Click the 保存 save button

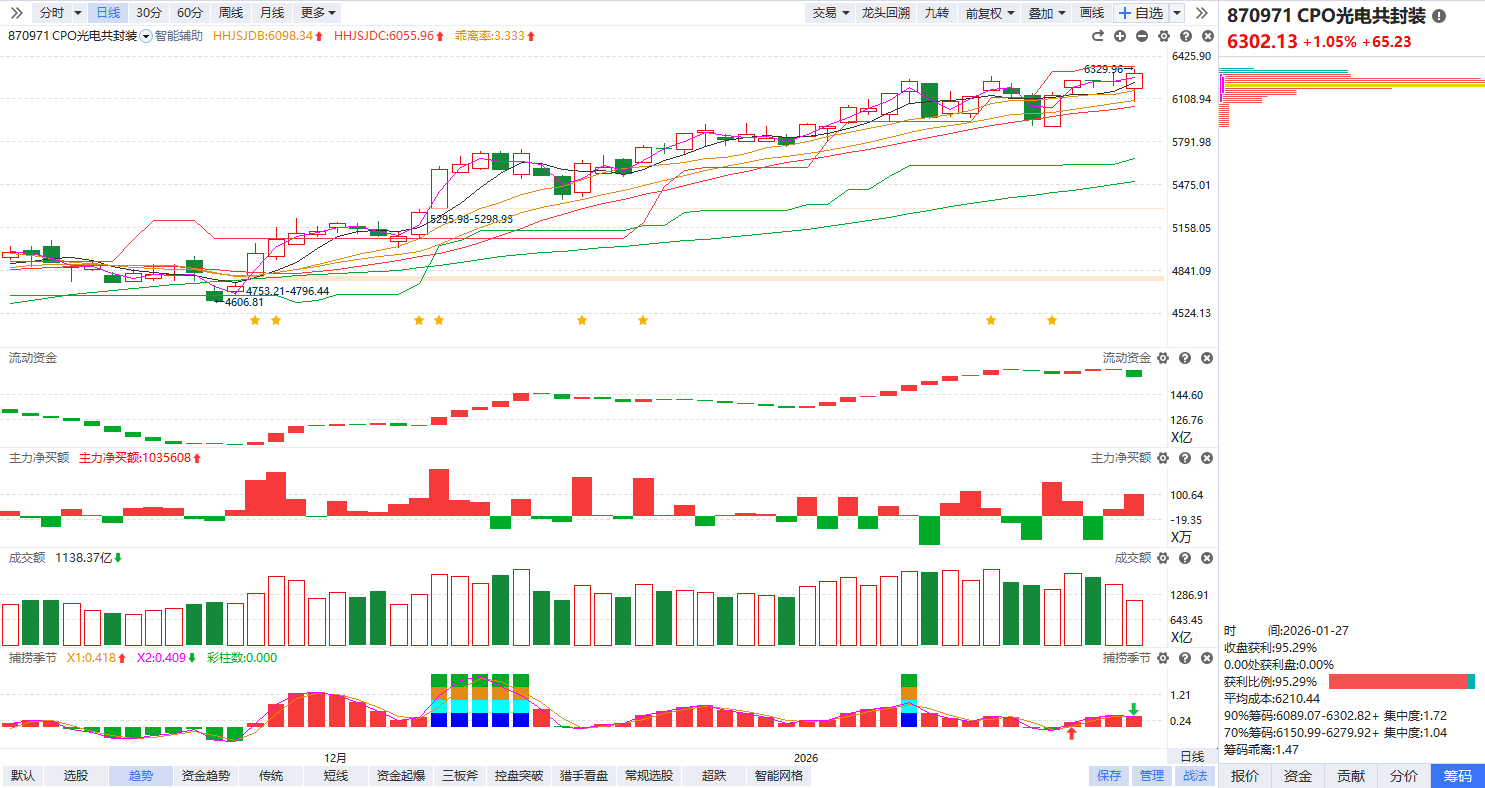(1109, 776)
